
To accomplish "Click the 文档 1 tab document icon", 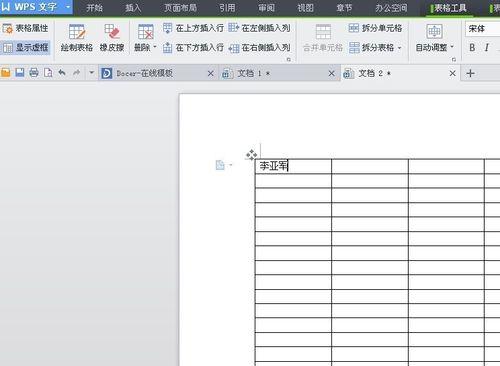I will point(227,73).
